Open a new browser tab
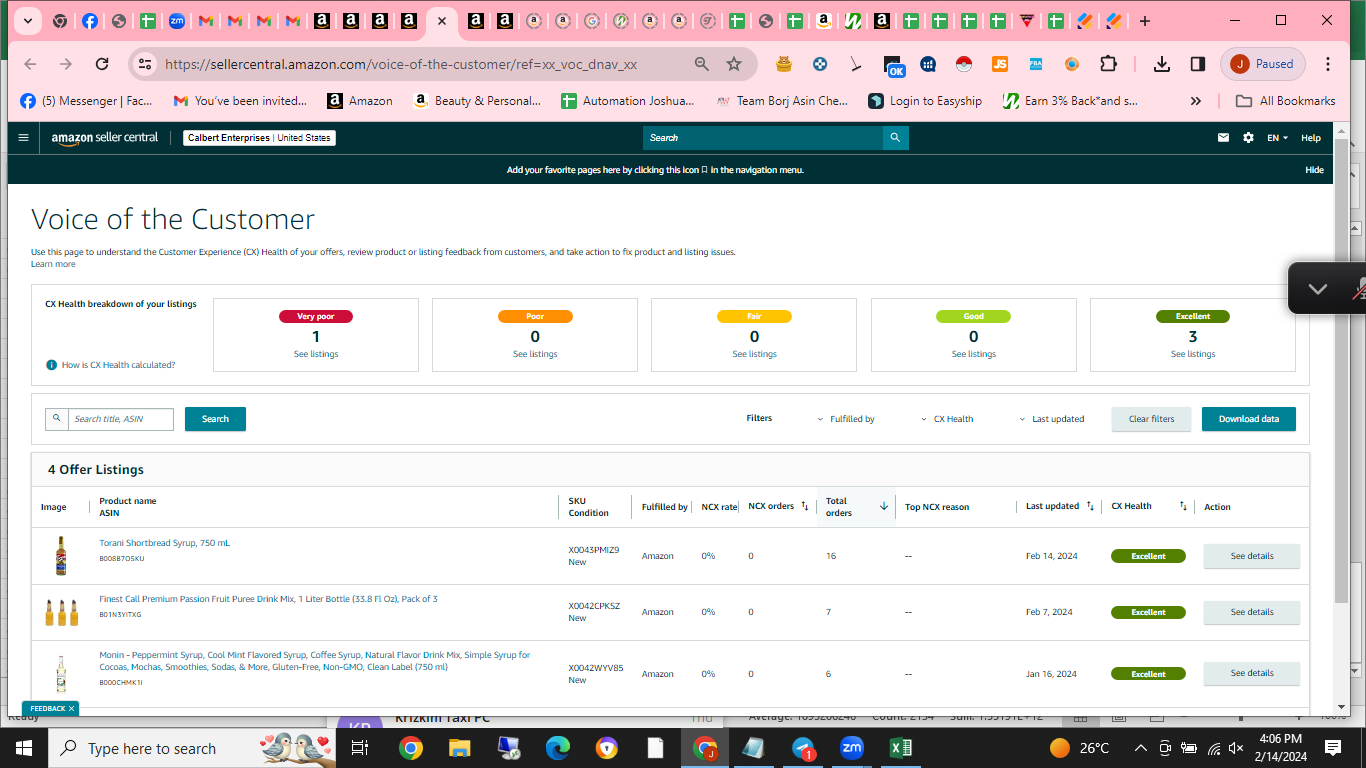 [1145, 21]
